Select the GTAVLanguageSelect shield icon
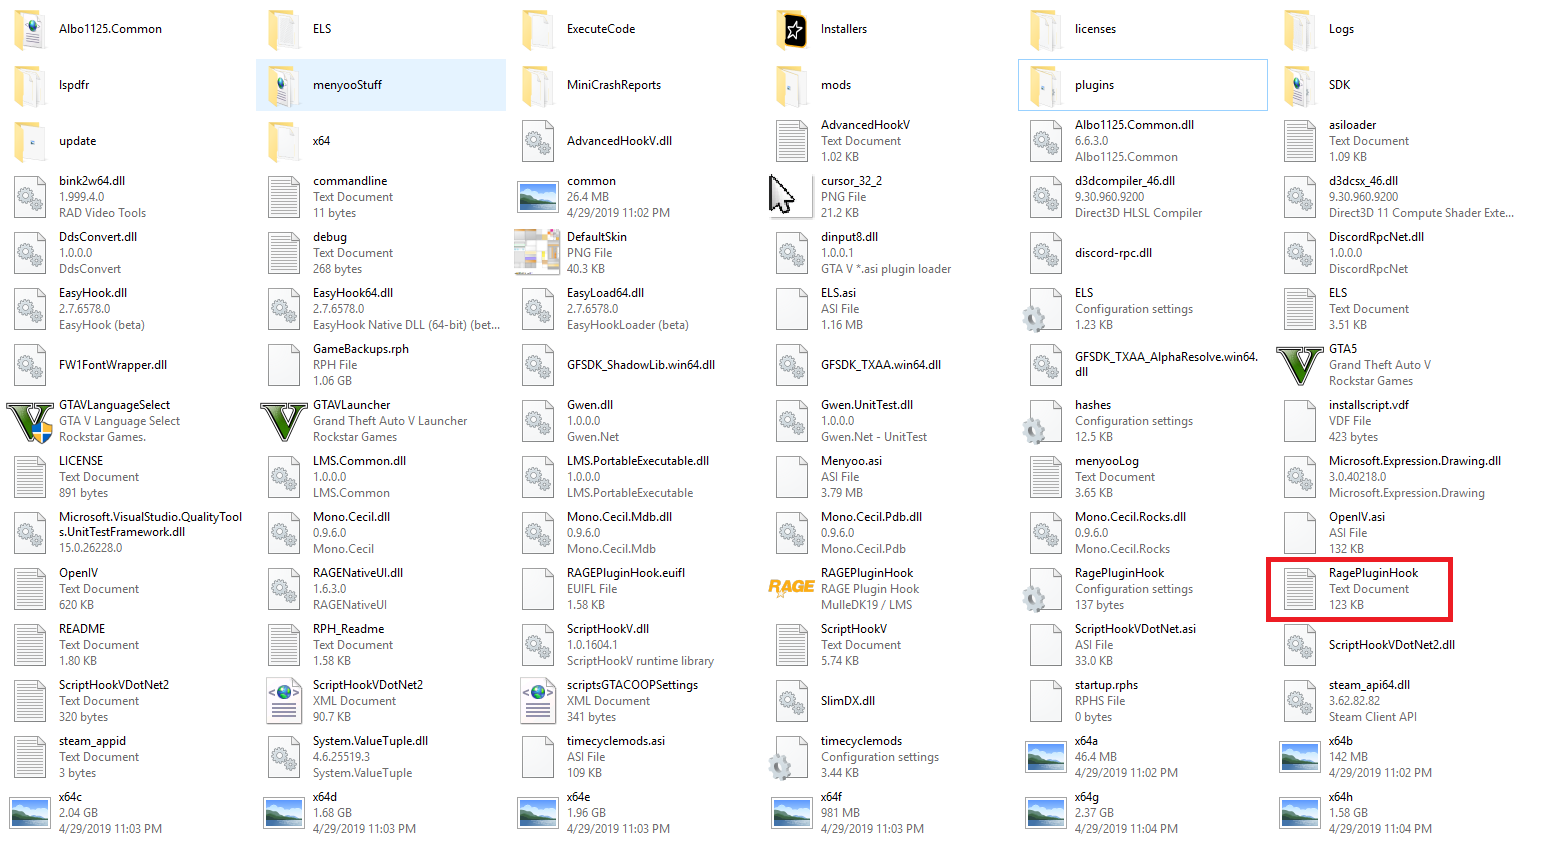1547x858 pixels. [x=30, y=421]
